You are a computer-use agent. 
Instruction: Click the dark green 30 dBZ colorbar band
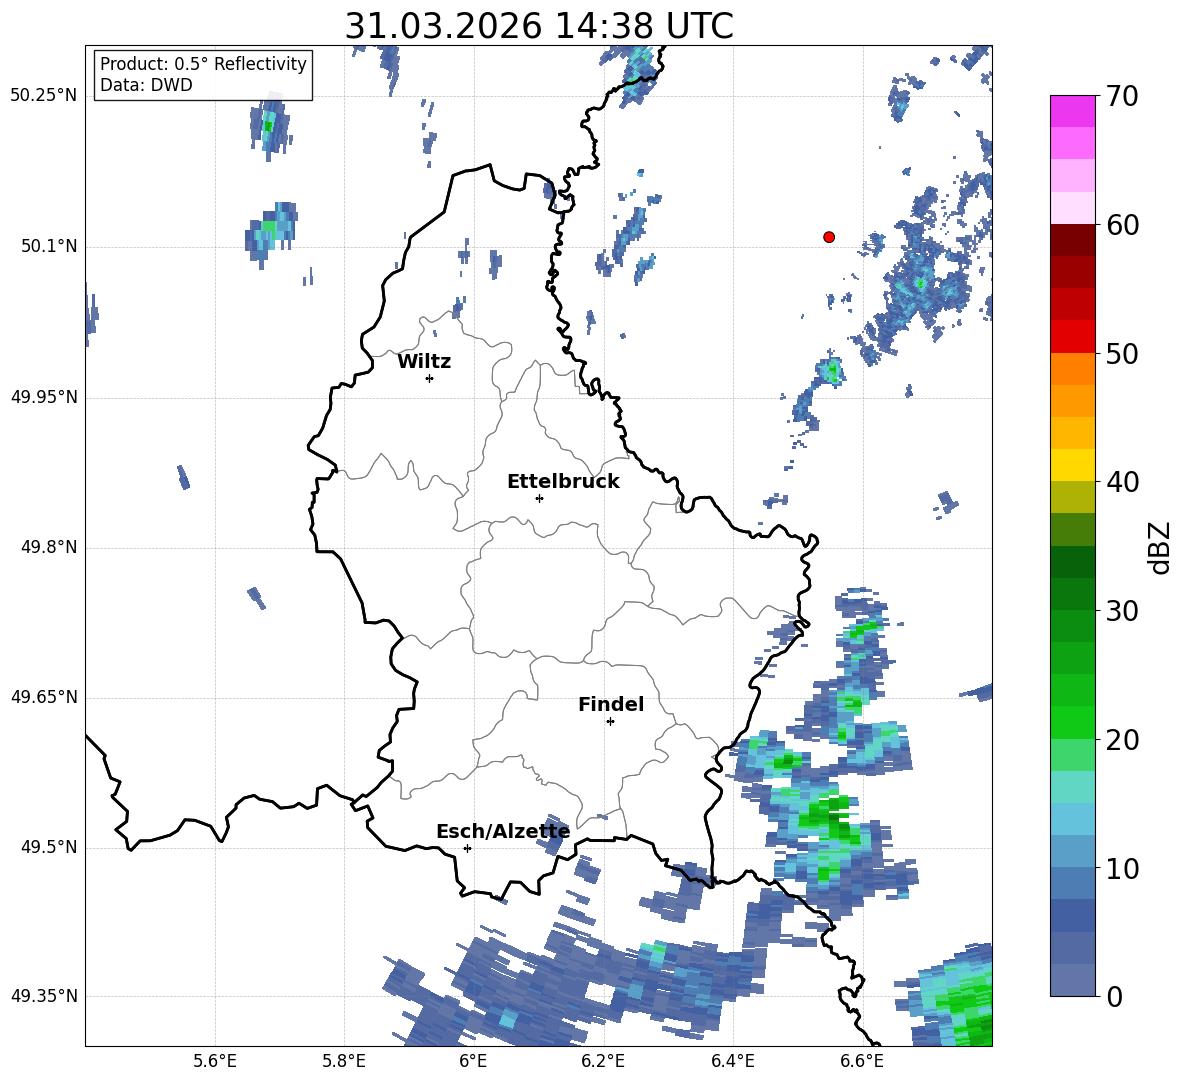click(1072, 594)
